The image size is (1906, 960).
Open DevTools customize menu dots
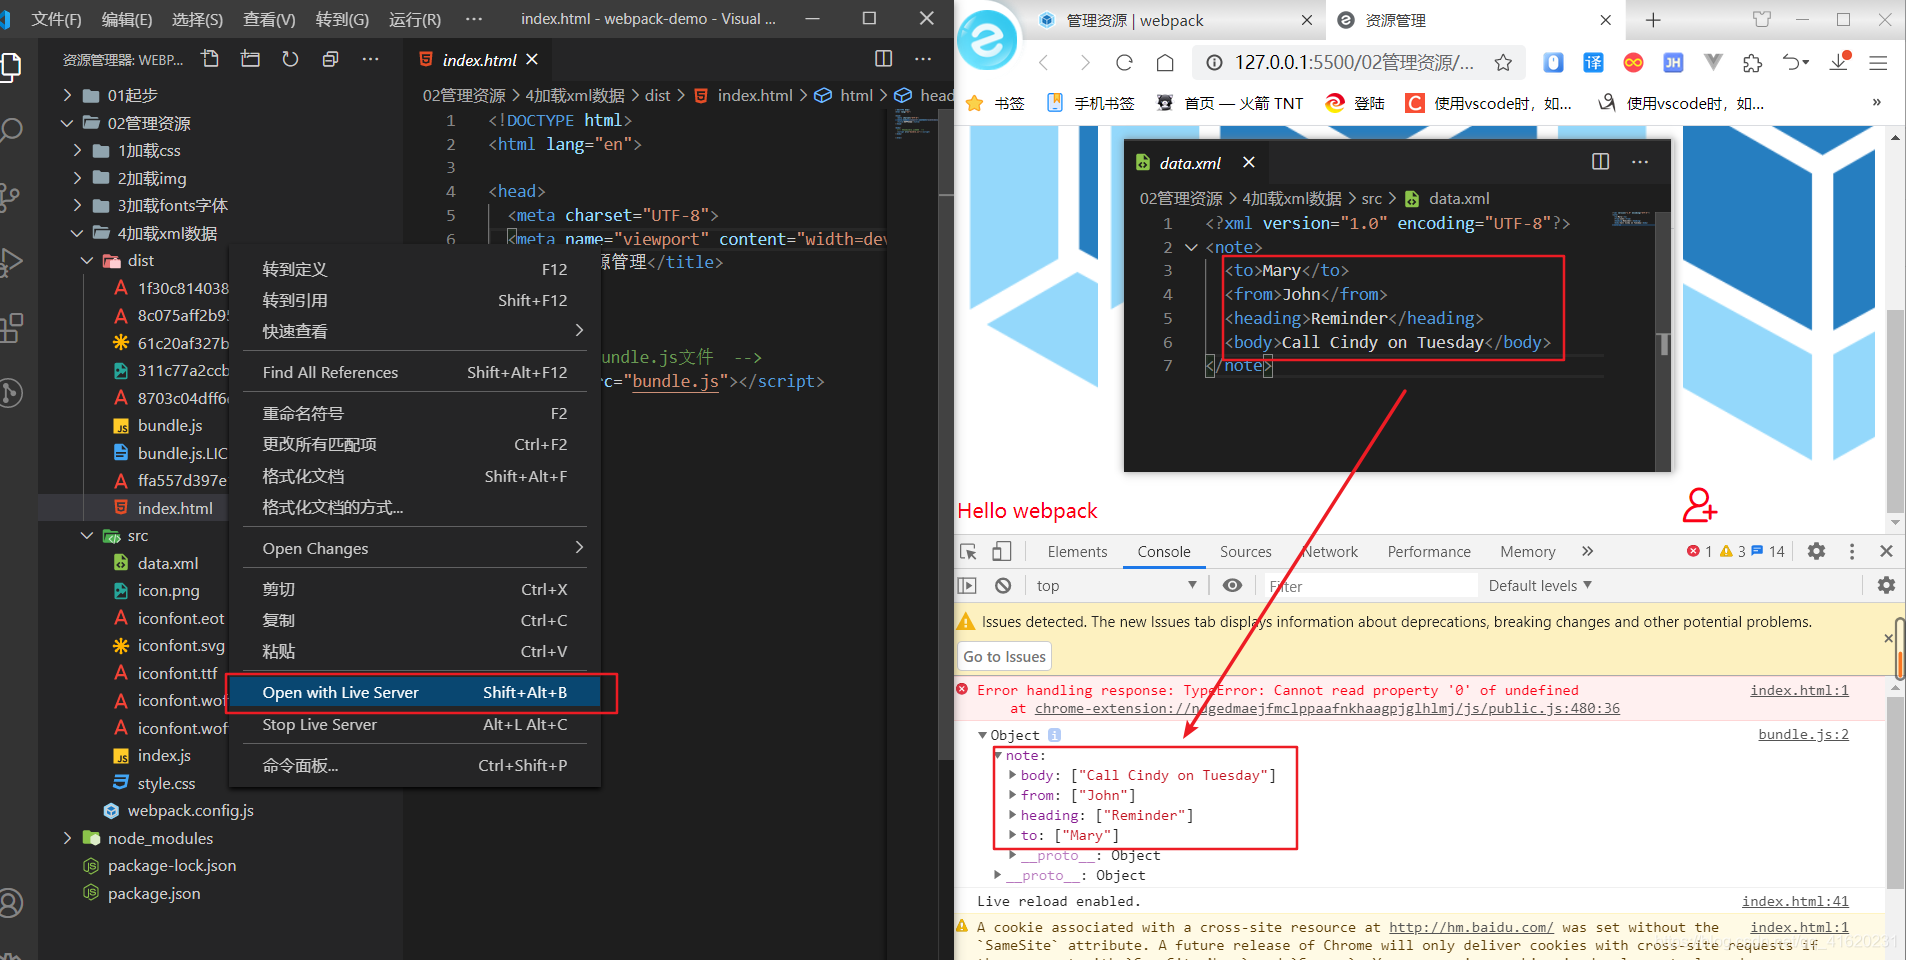1852,551
